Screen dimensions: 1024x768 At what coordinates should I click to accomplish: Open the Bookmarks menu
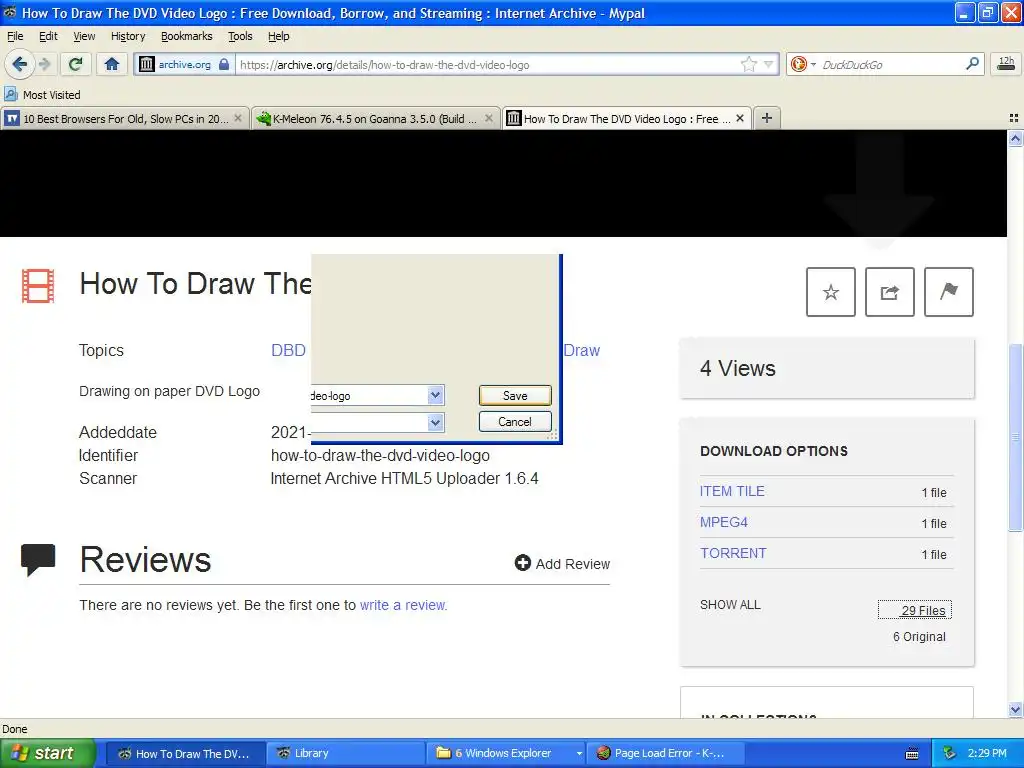click(187, 36)
